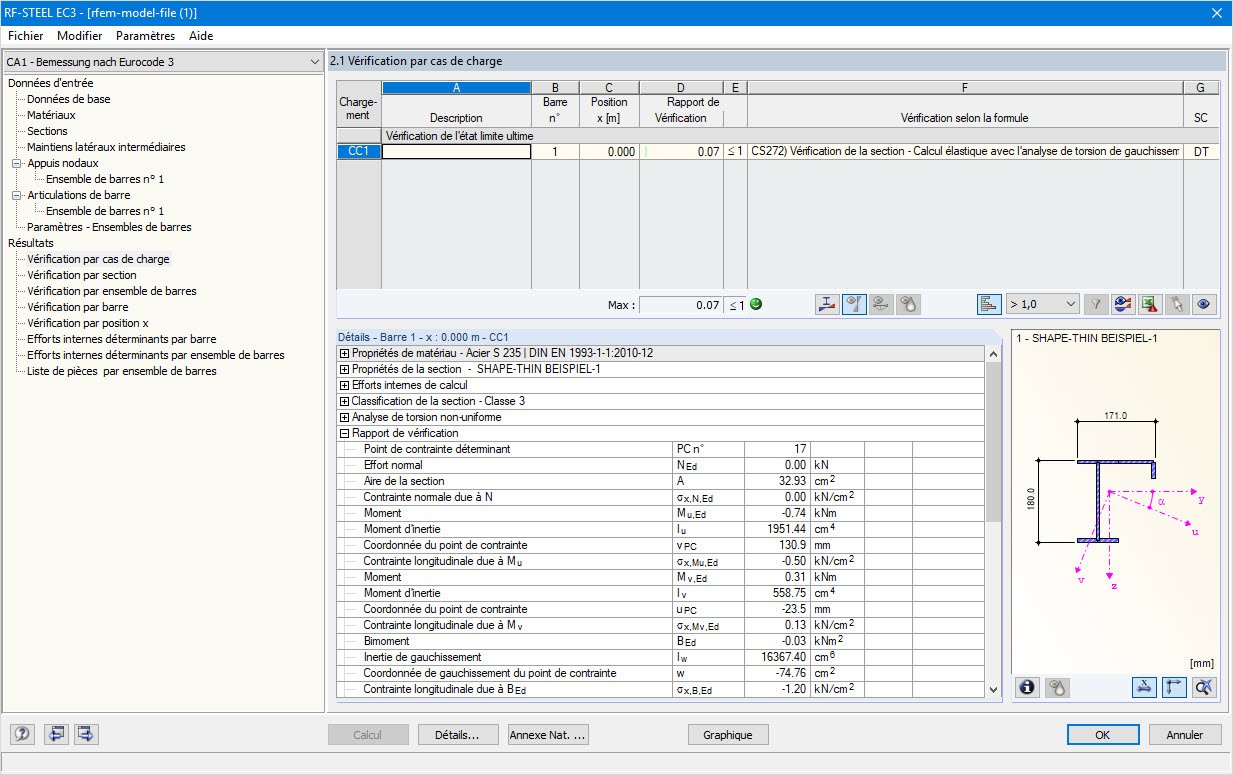Click the greyed member display icon beside Max

pyautogui.click(x=881, y=304)
